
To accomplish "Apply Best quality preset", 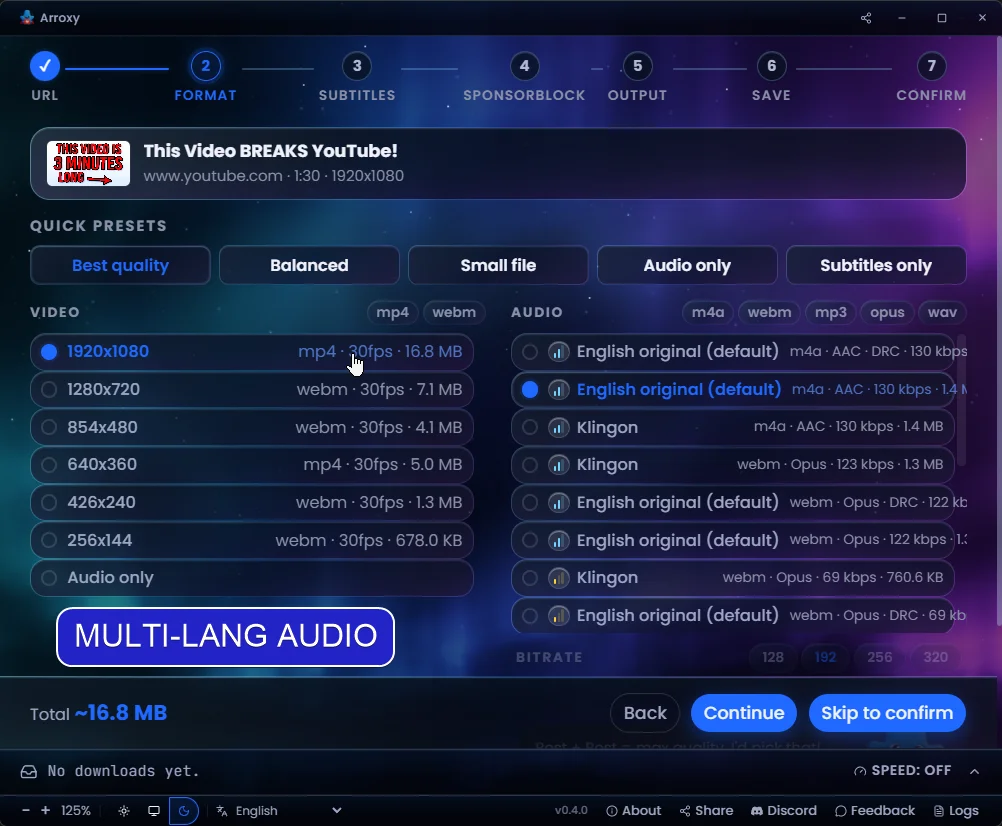I will (120, 265).
